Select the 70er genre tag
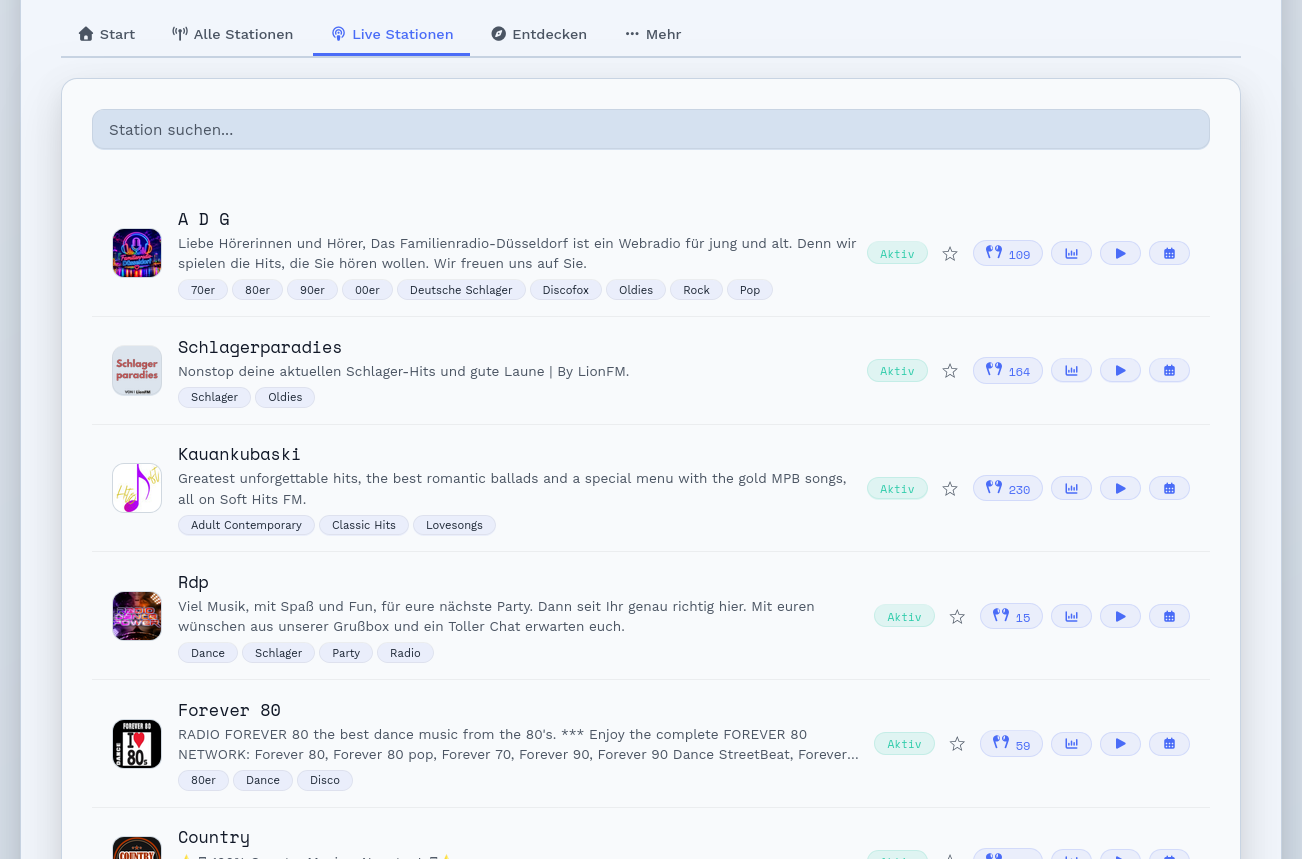Image resolution: width=1302 pixels, height=859 pixels. pyautogui.click(x=203, y=290)
